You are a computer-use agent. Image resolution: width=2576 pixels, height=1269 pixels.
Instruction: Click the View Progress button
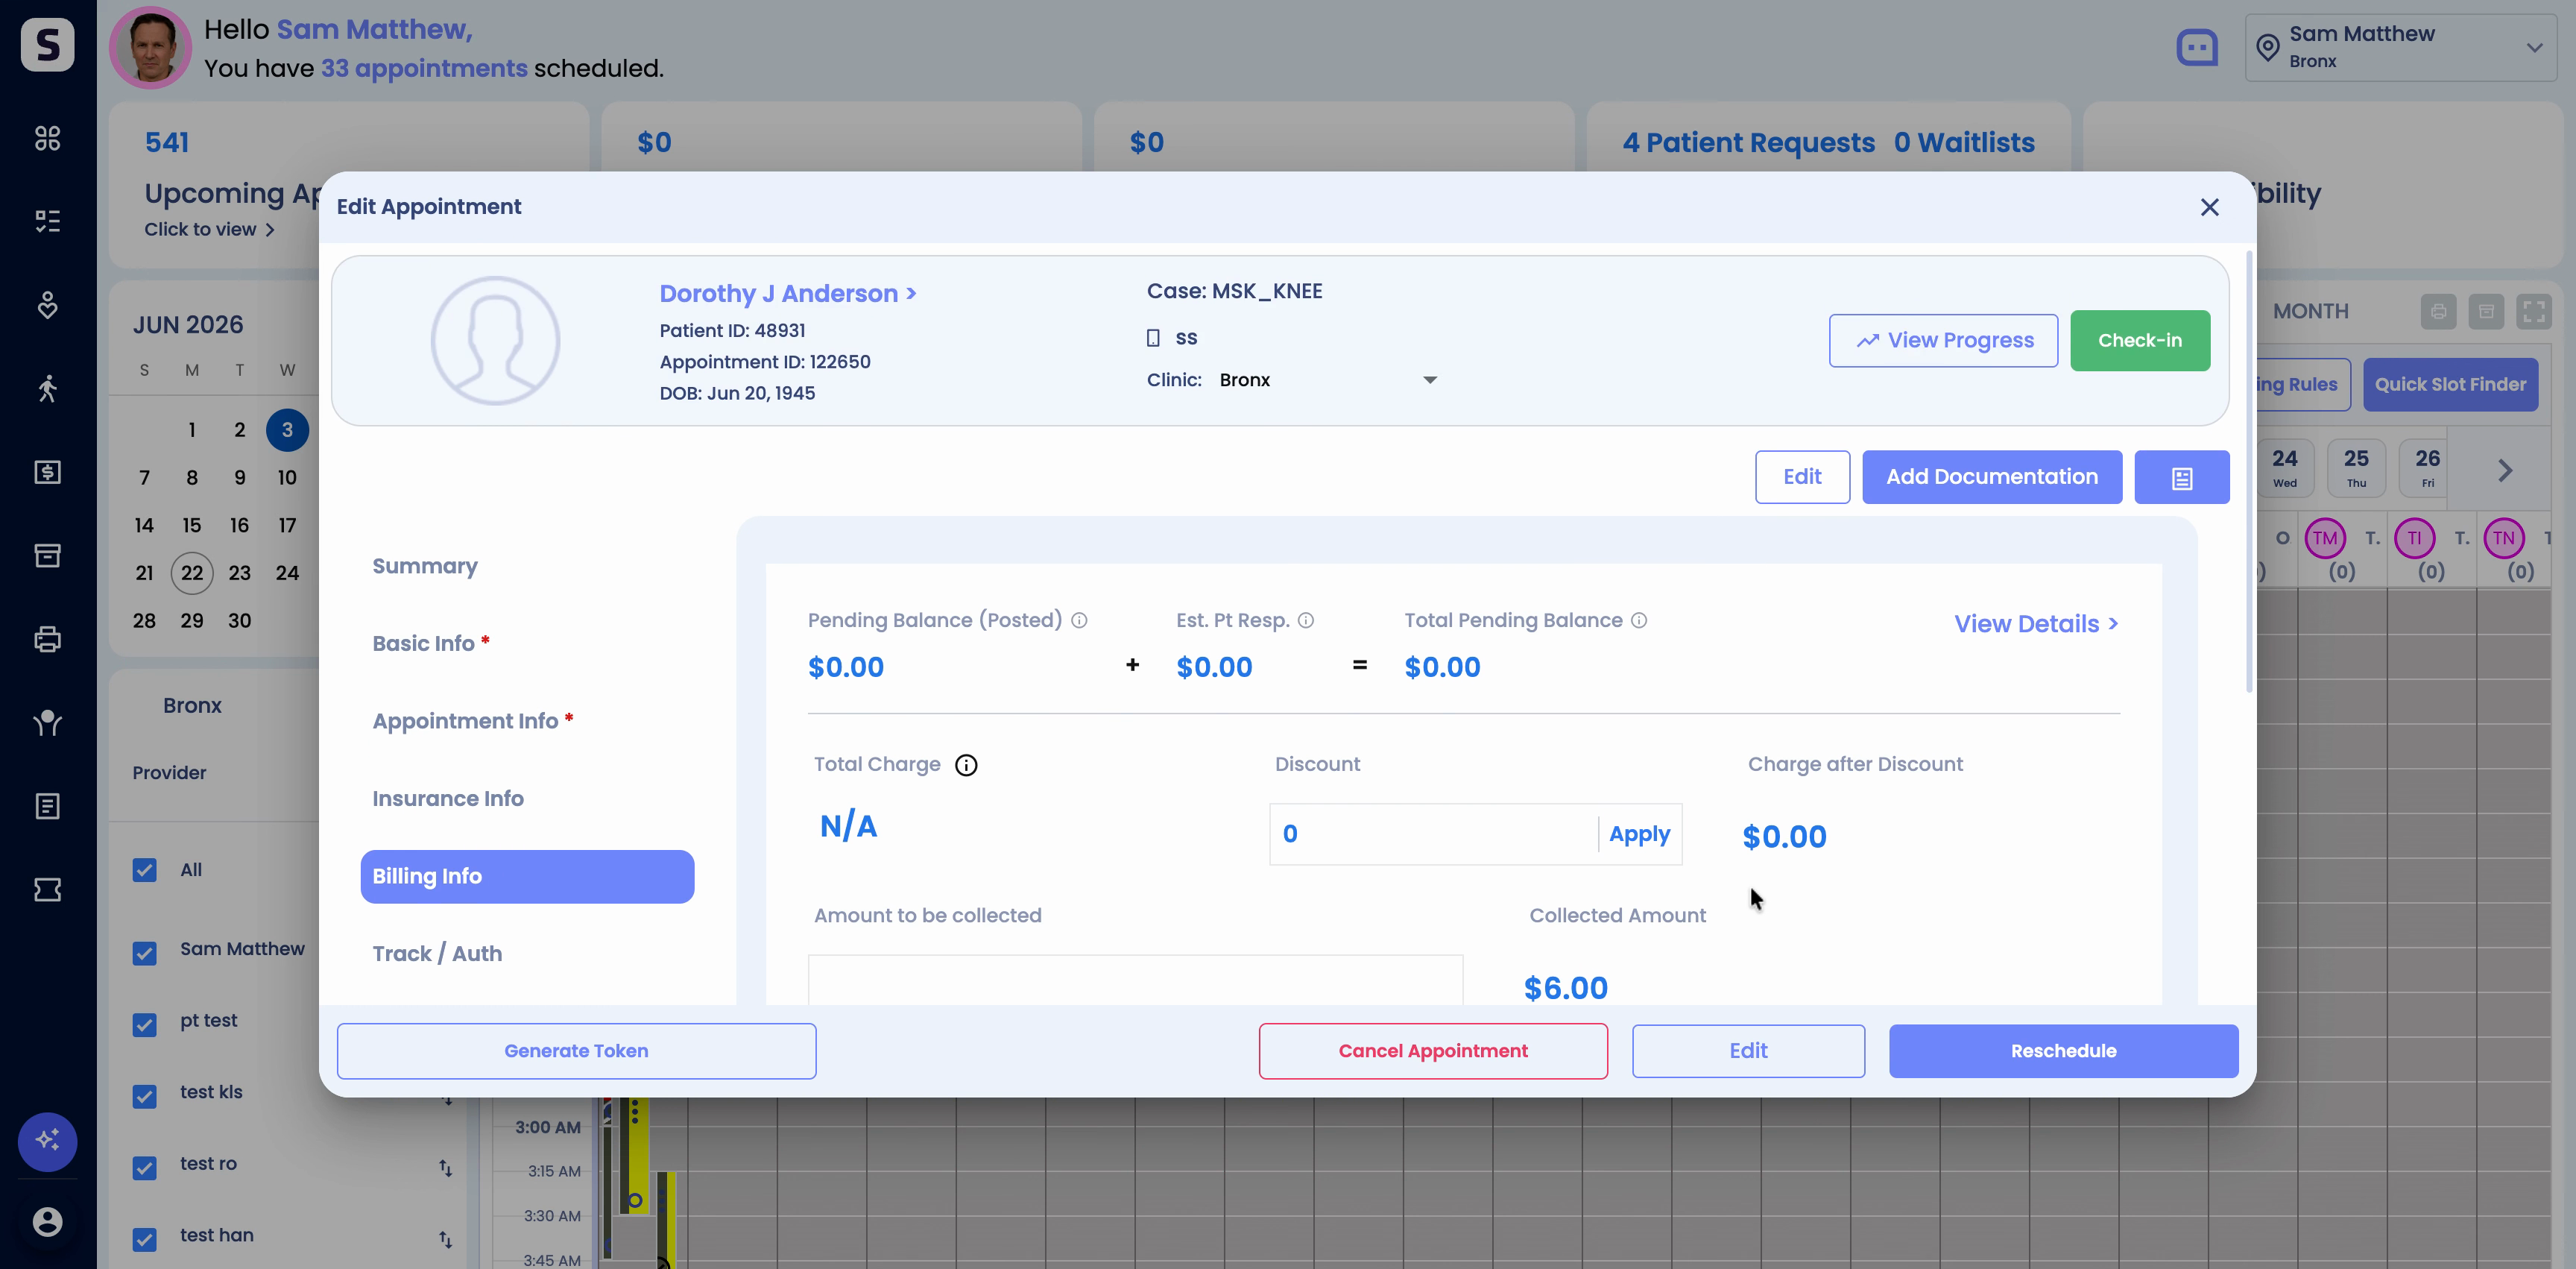[1943, 340]
